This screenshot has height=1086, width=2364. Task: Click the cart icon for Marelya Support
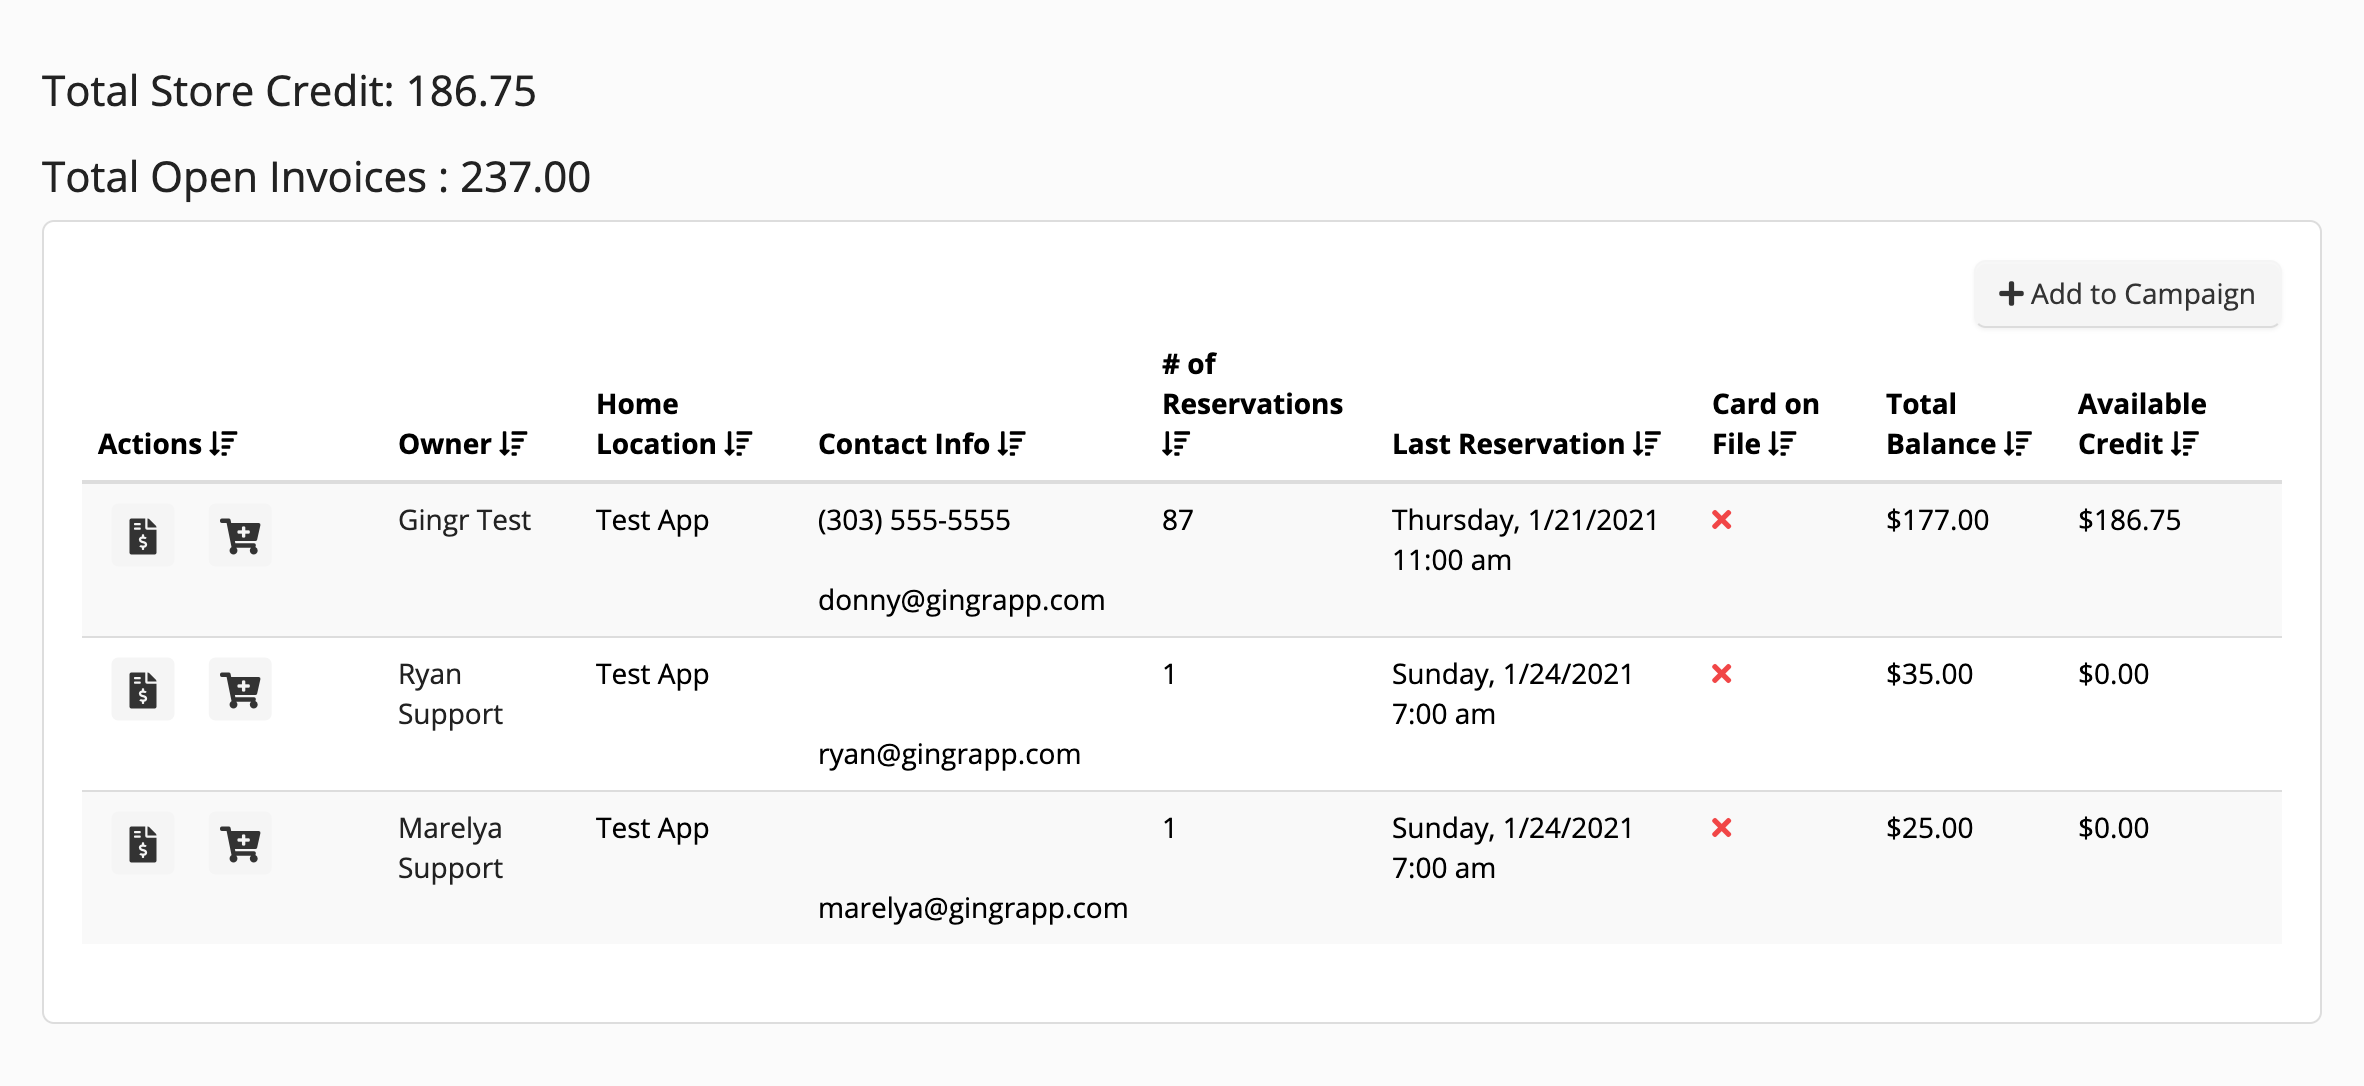[x=240, y=843]
